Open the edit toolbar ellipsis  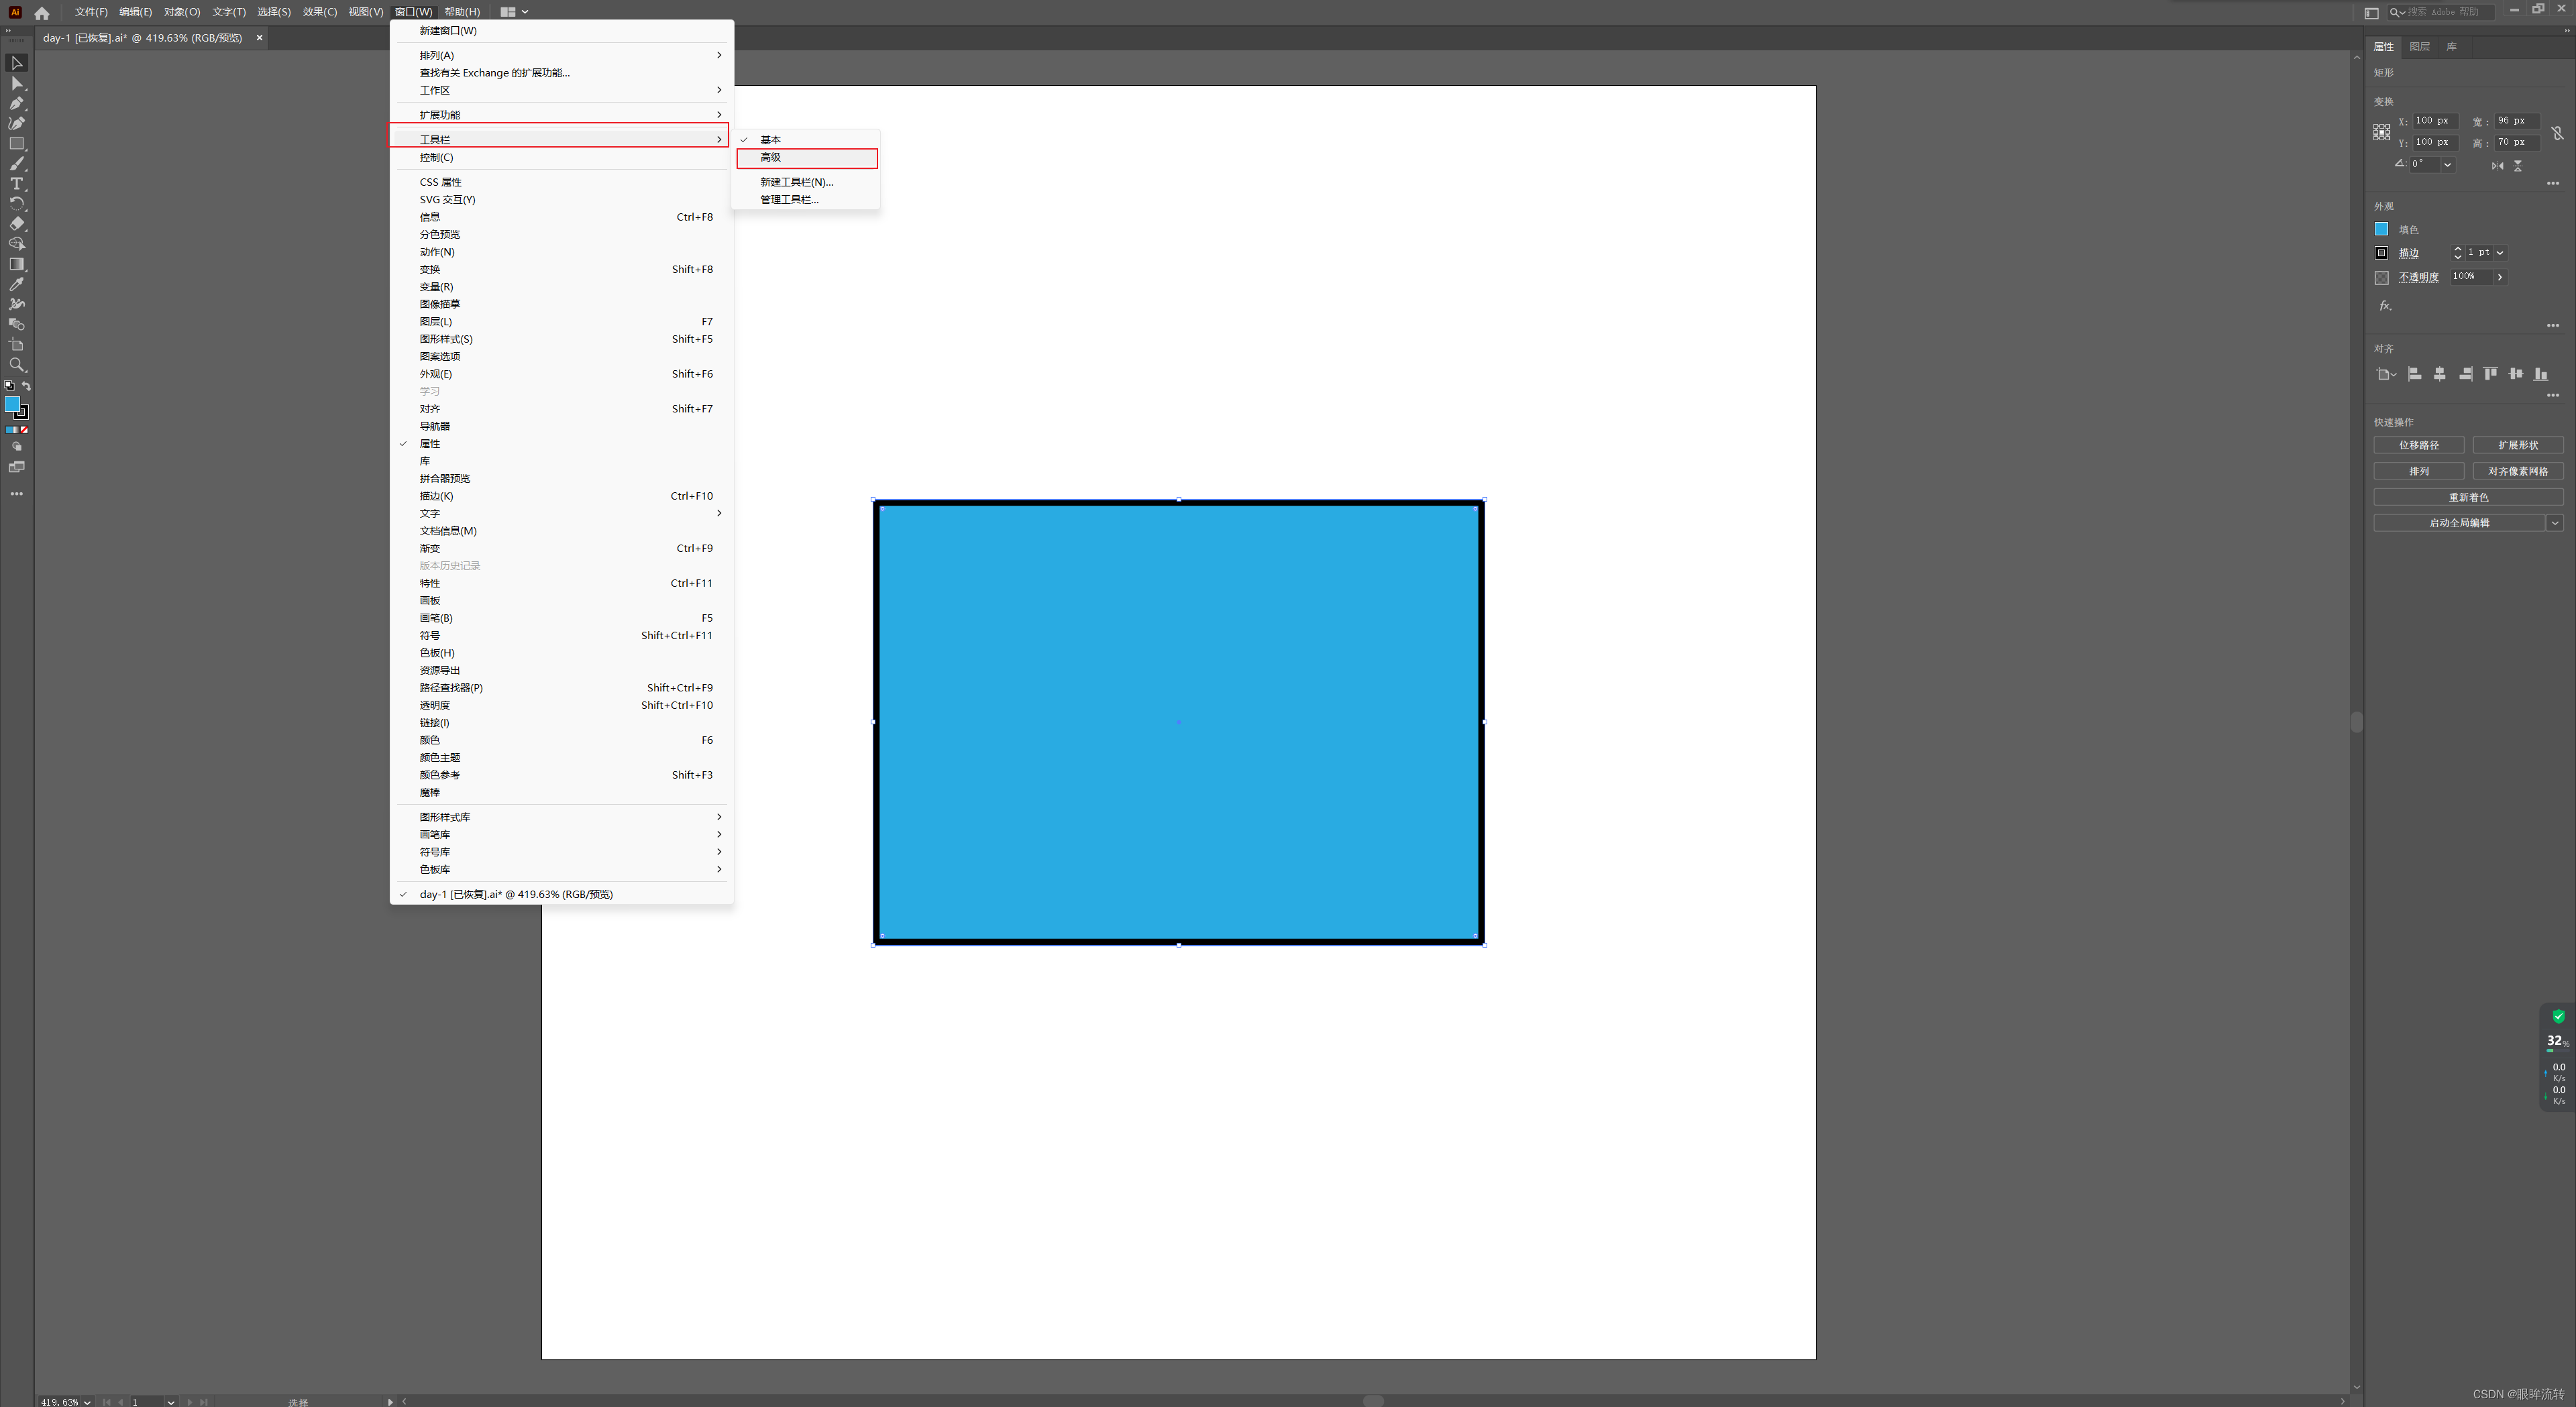17,493
